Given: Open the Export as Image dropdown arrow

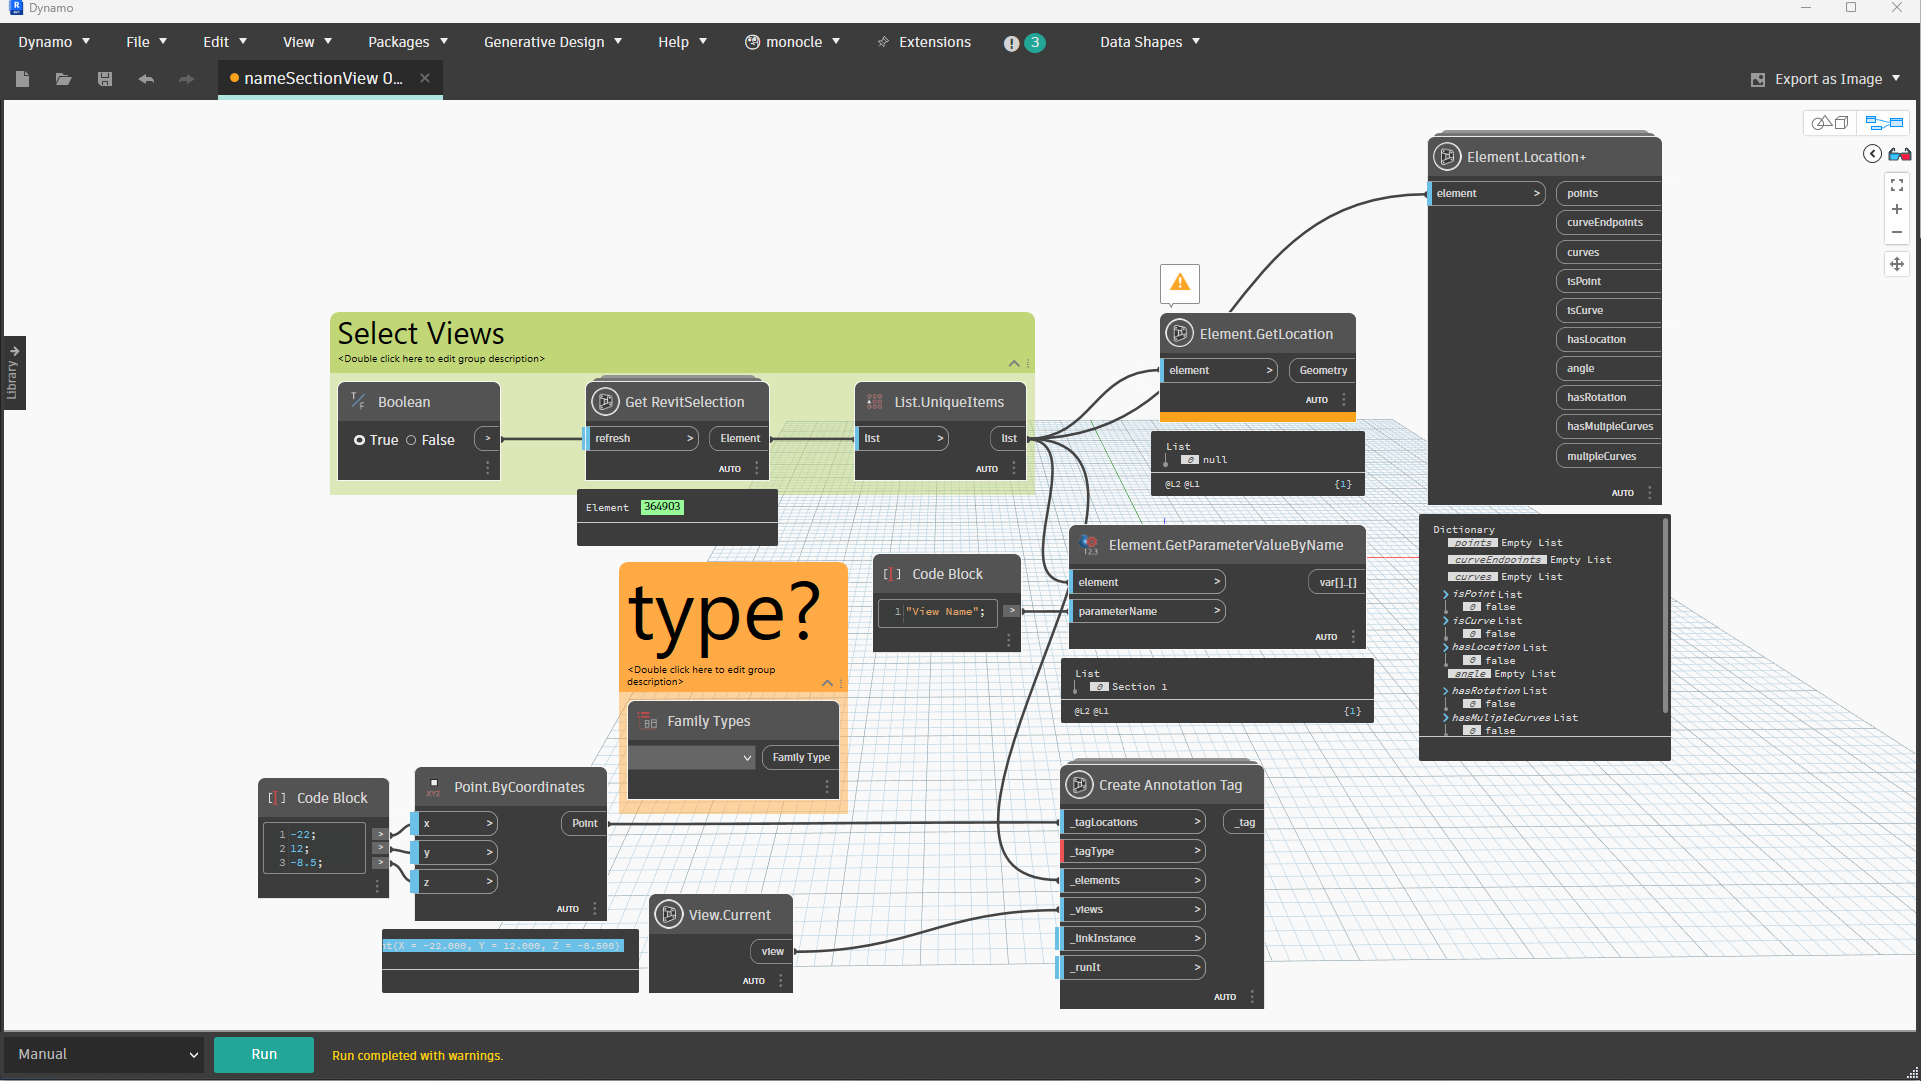Looking at the screenshot, I should (1897, 79).
